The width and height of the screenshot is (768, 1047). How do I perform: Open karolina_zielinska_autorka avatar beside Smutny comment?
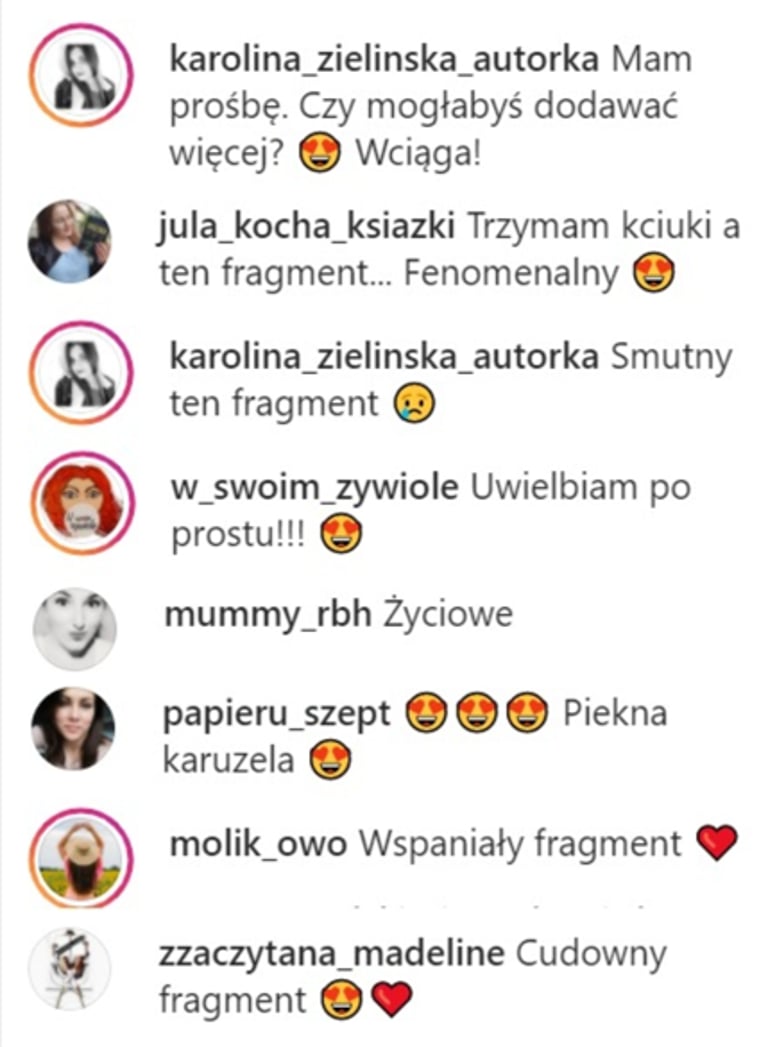[x=81, y=373]
